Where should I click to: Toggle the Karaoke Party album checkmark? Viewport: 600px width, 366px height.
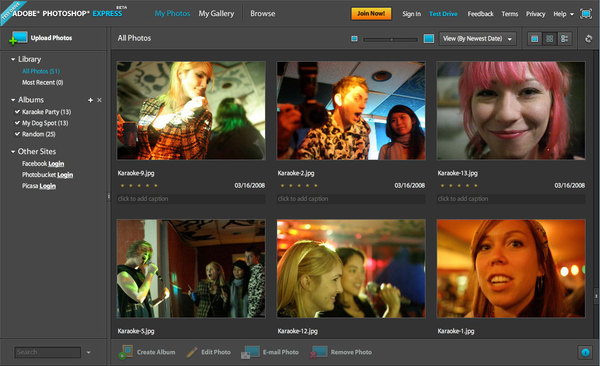tap(17, 112)
